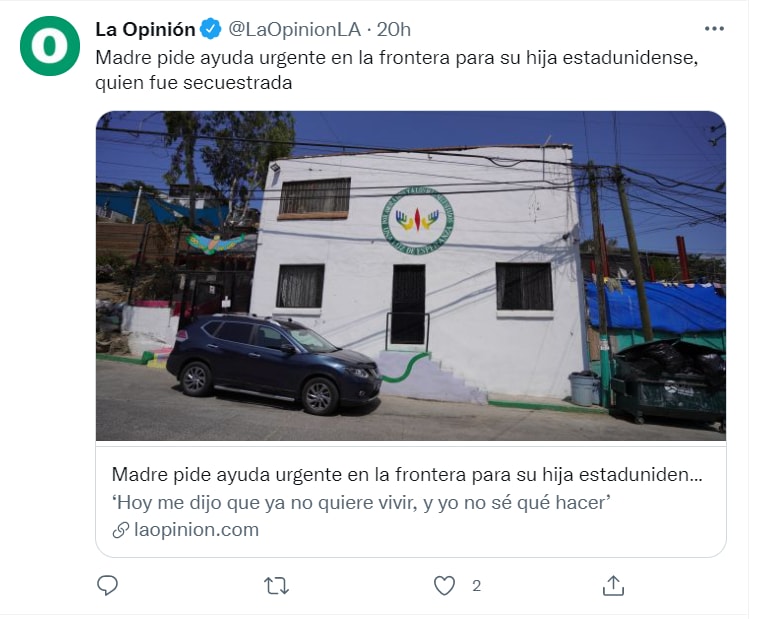This screenshot has height=619, width=757.
Task: Open the share tweet icon
Action: 613,585
